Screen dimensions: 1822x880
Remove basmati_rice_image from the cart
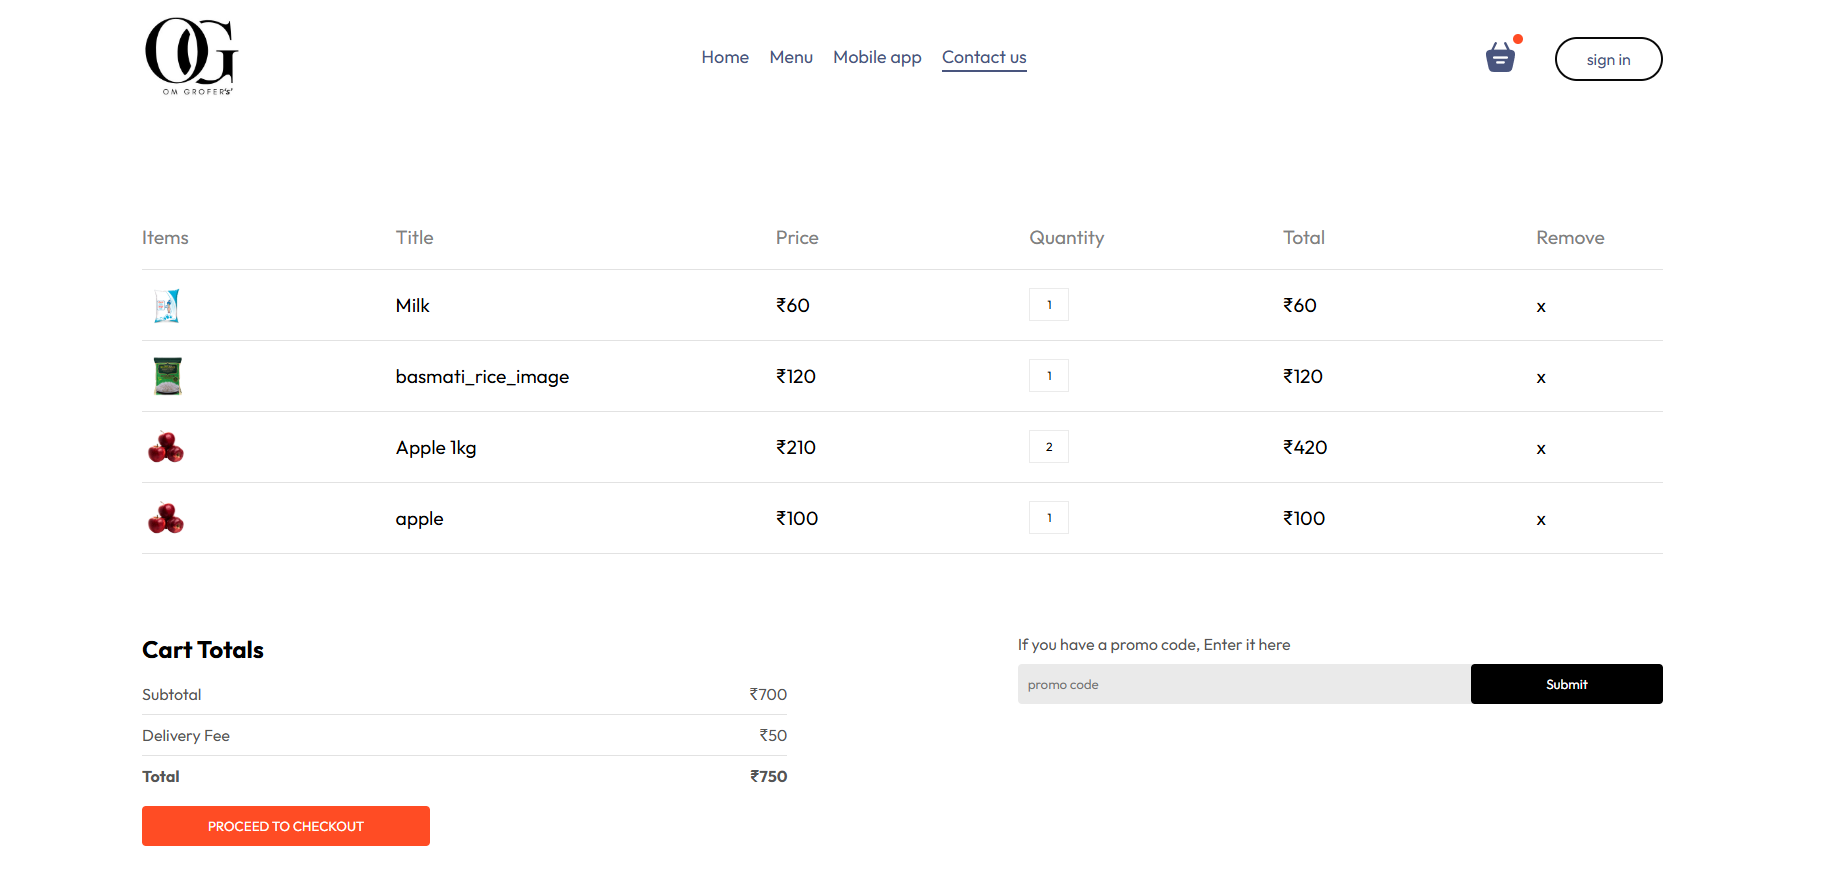1541,378
